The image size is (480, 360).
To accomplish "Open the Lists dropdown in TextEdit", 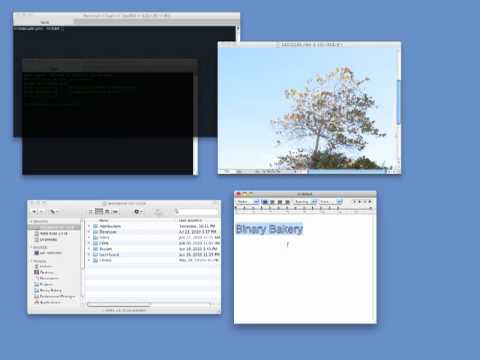I will click(x=331, y=202).
